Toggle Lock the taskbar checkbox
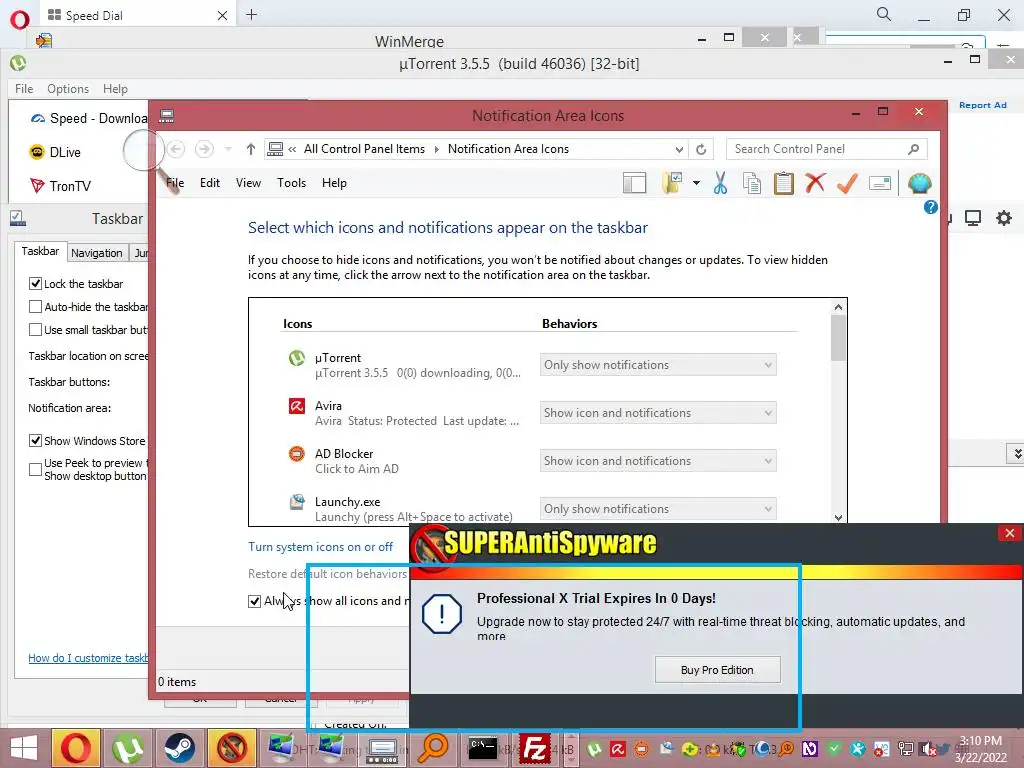This screenshot has width=1024, height=768. tap(35, 284)
